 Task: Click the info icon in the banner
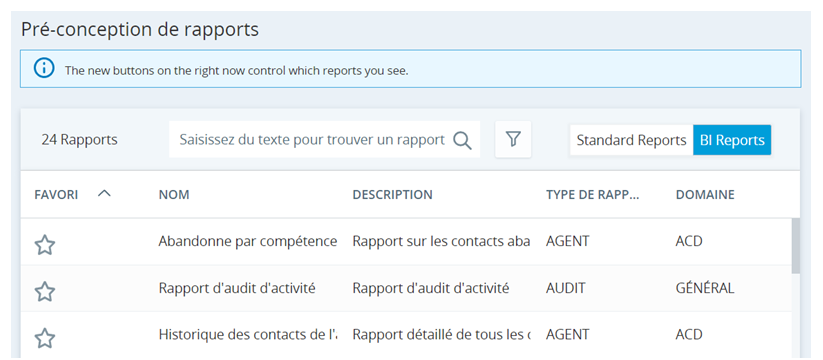point(44,69)
